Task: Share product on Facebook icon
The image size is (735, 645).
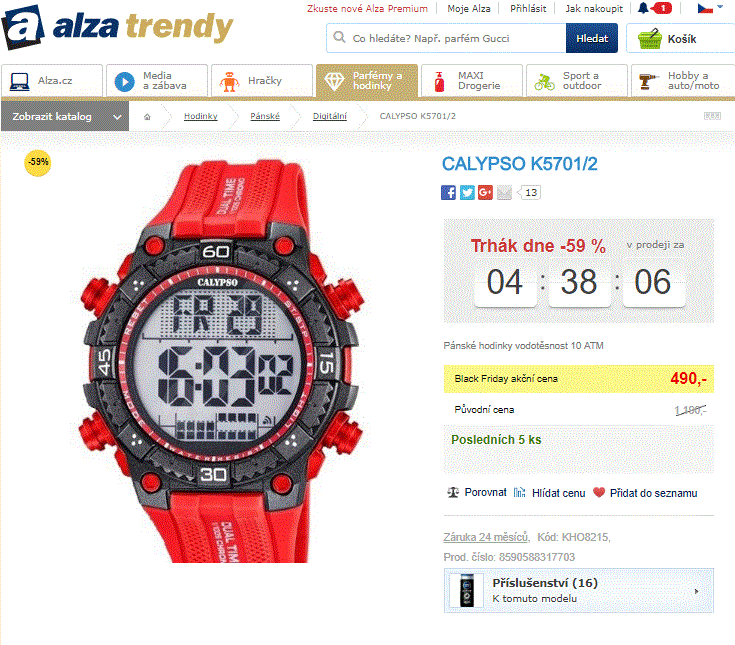Action: (x=448, y=192)
